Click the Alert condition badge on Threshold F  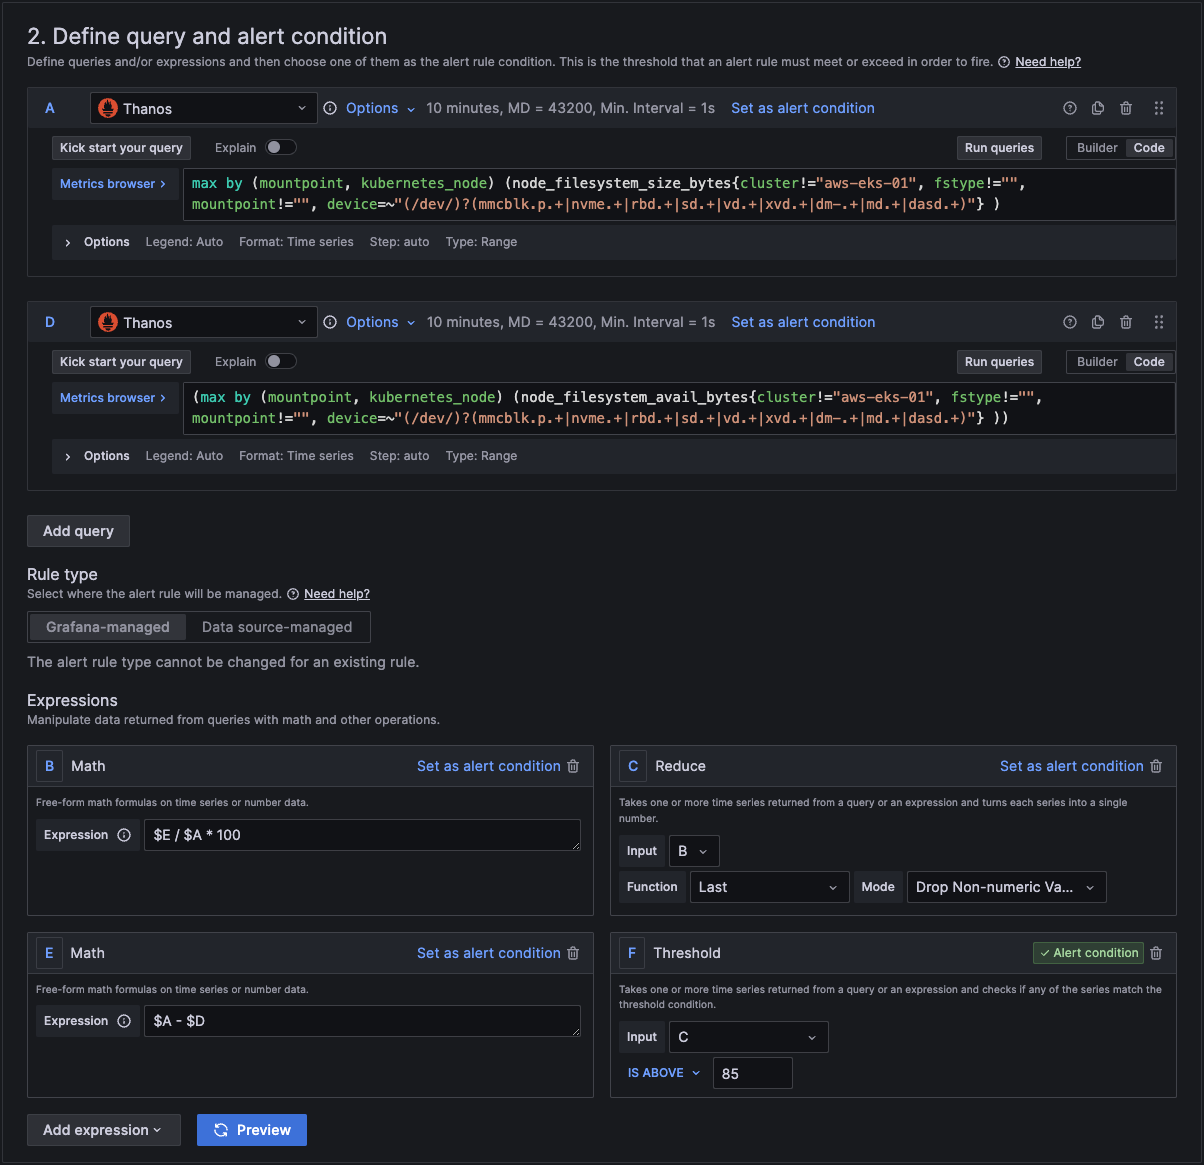[1088, 952]
